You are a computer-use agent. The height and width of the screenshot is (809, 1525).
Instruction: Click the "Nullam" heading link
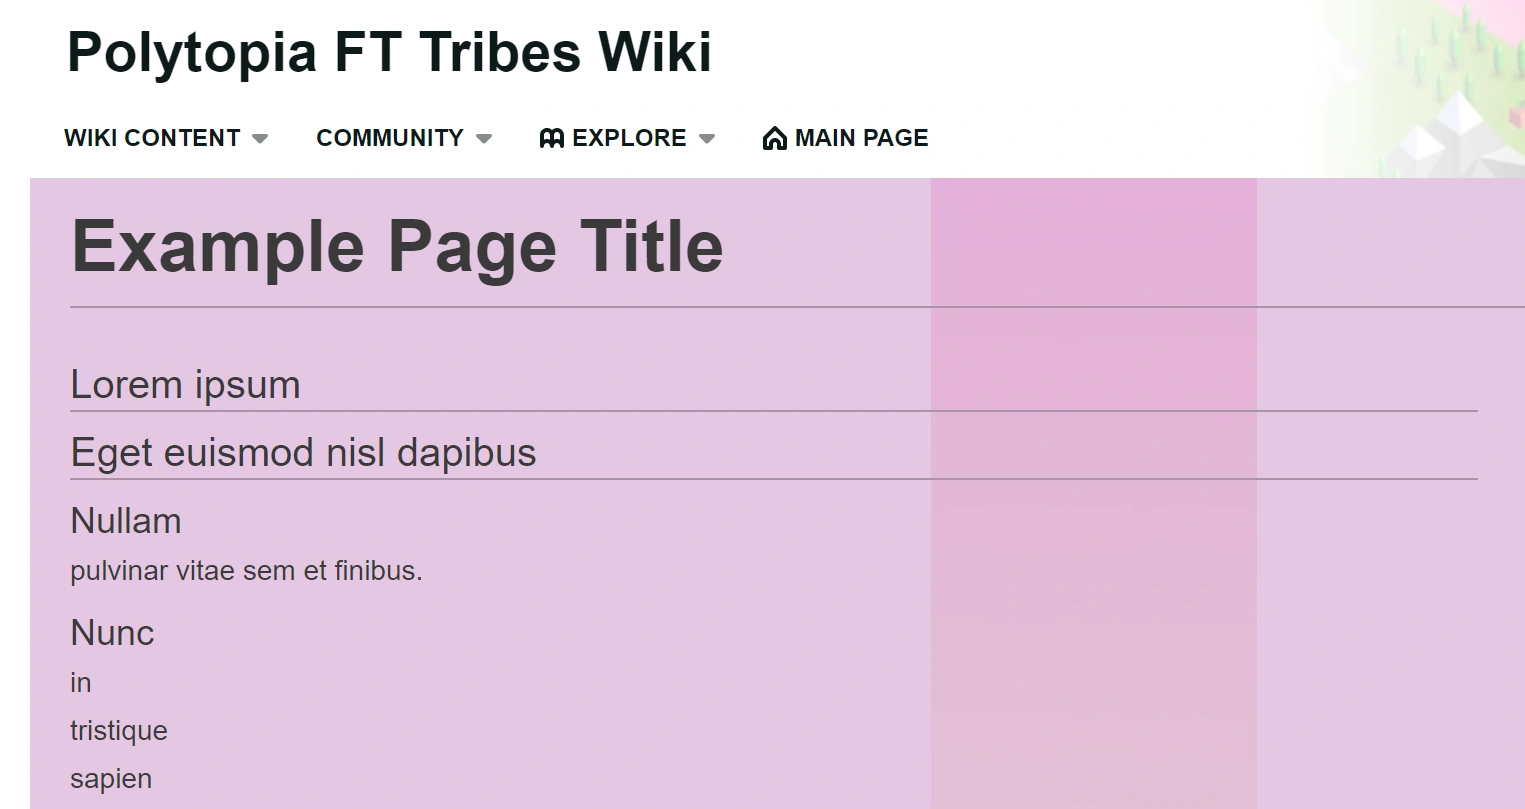click(125, 521)
